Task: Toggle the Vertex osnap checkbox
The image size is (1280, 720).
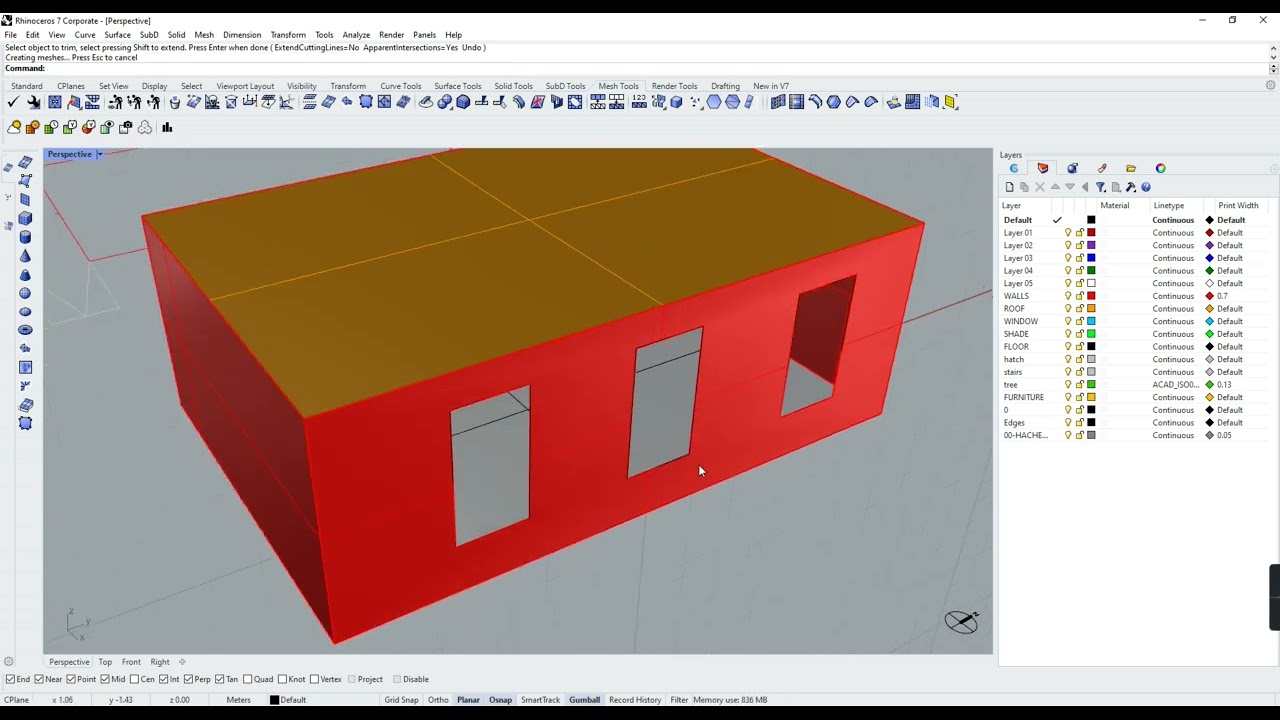Action: point(314,679)
